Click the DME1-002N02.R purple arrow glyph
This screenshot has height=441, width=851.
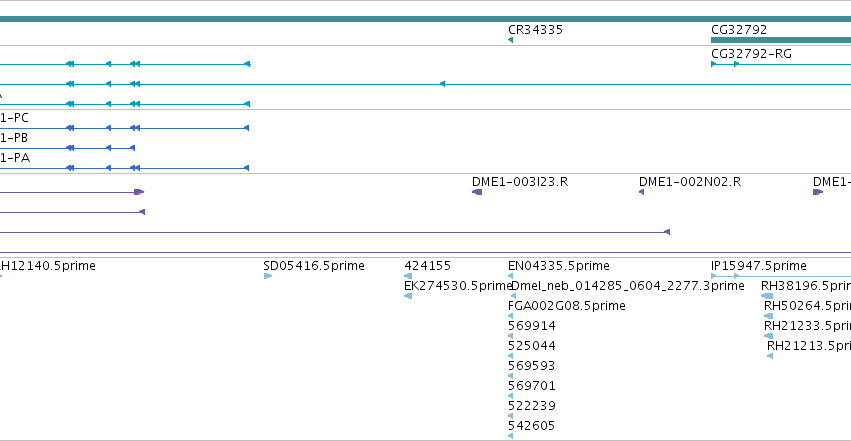(x=642, y=192)
